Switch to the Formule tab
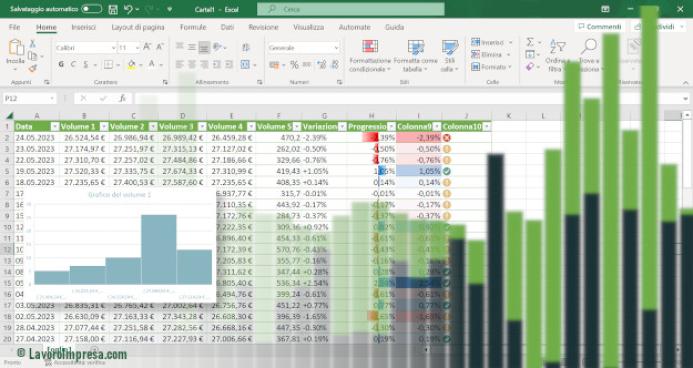This screenshot has height=368, width=693. 193,27
